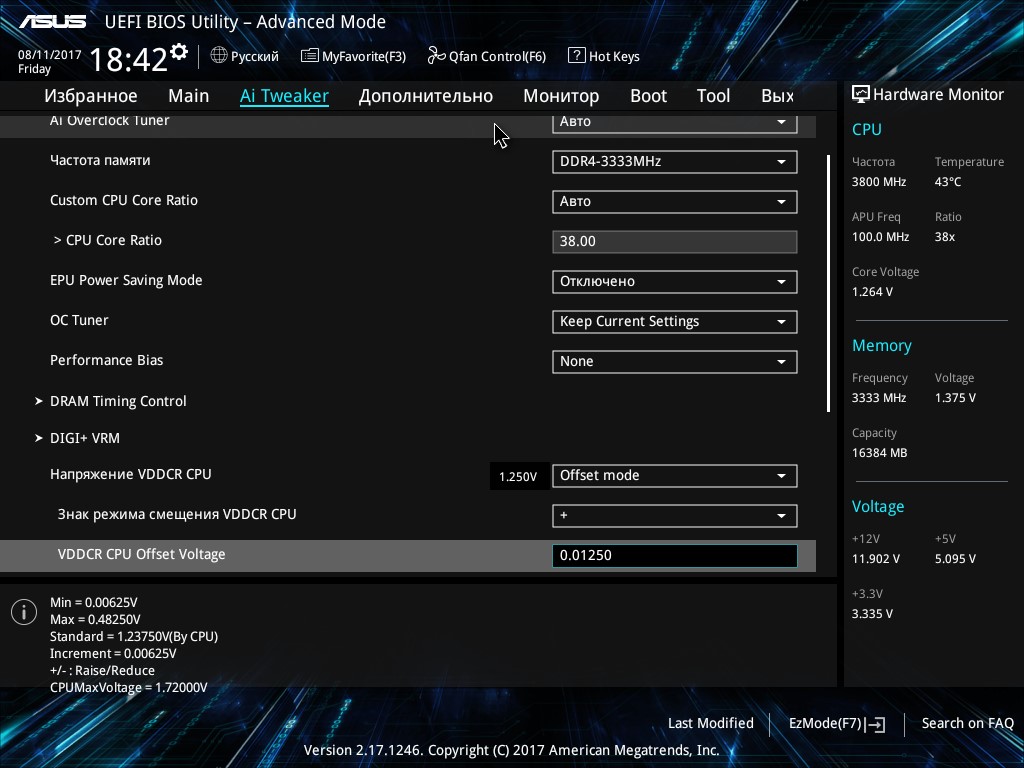The height and width of the screenshot is (768, 1024).
Task: Select the Ai Tweaker tab
Action: (x=284, y=96)
